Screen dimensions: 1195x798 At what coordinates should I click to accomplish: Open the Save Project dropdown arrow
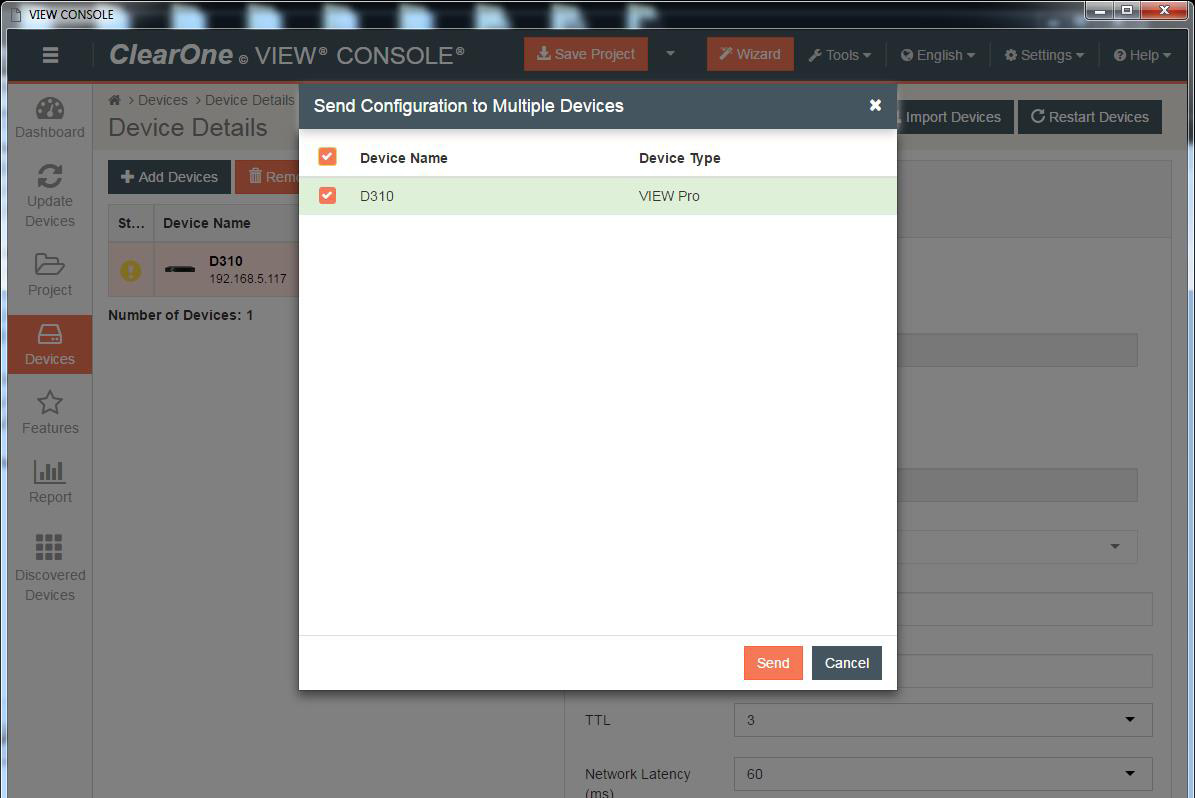[x=671, y=54]
